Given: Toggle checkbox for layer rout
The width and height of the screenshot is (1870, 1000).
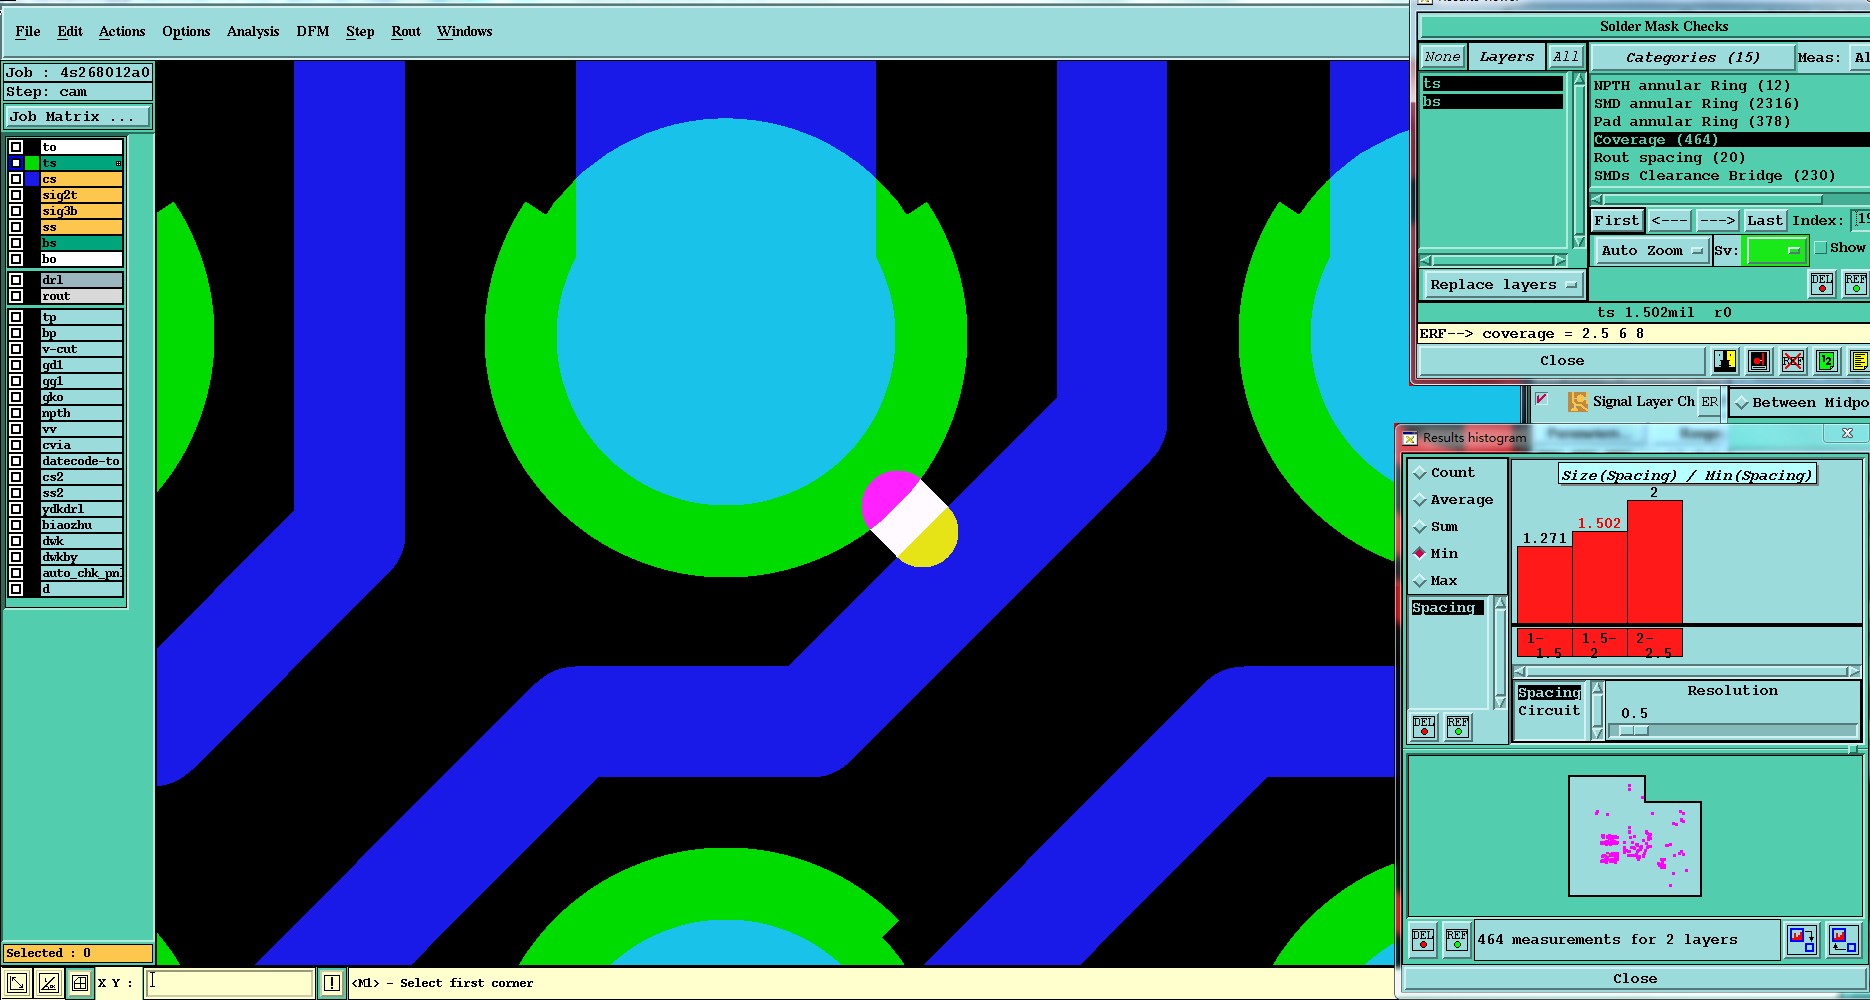Looking at the screenshot, I should tap(16, 296).
